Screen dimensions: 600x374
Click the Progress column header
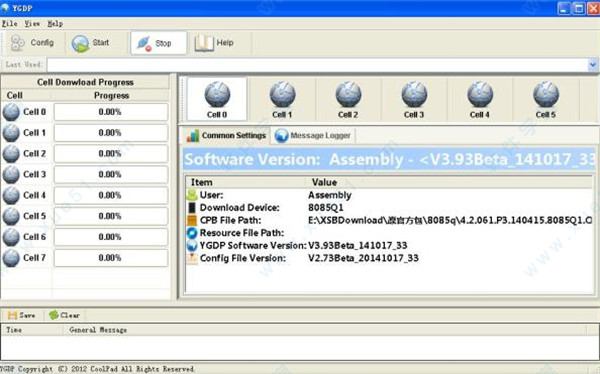[x=111, y=95]
